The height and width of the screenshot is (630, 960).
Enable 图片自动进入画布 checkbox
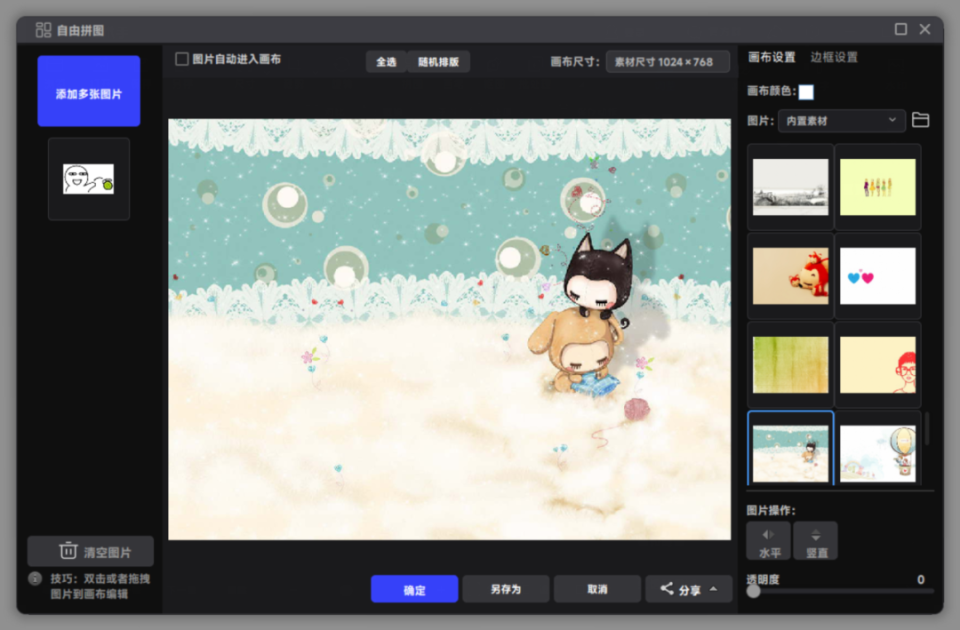(x=182, y=59)
